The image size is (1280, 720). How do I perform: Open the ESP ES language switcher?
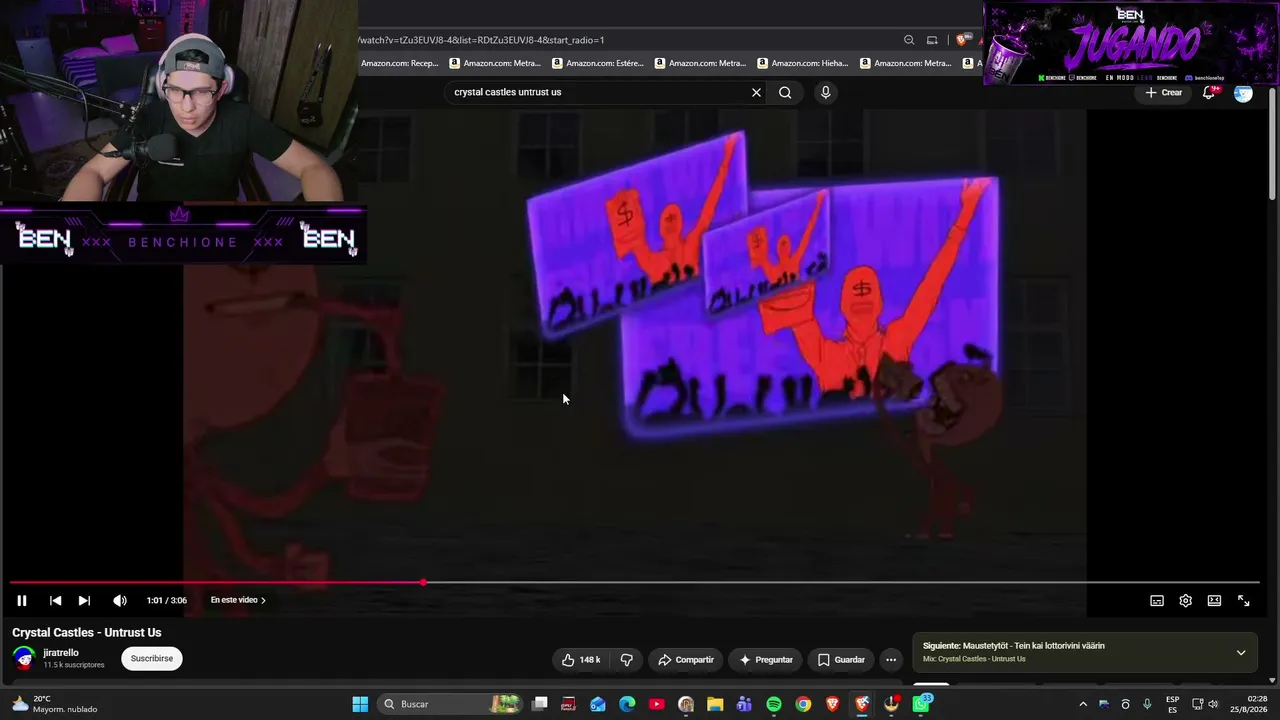[1172, 704]
